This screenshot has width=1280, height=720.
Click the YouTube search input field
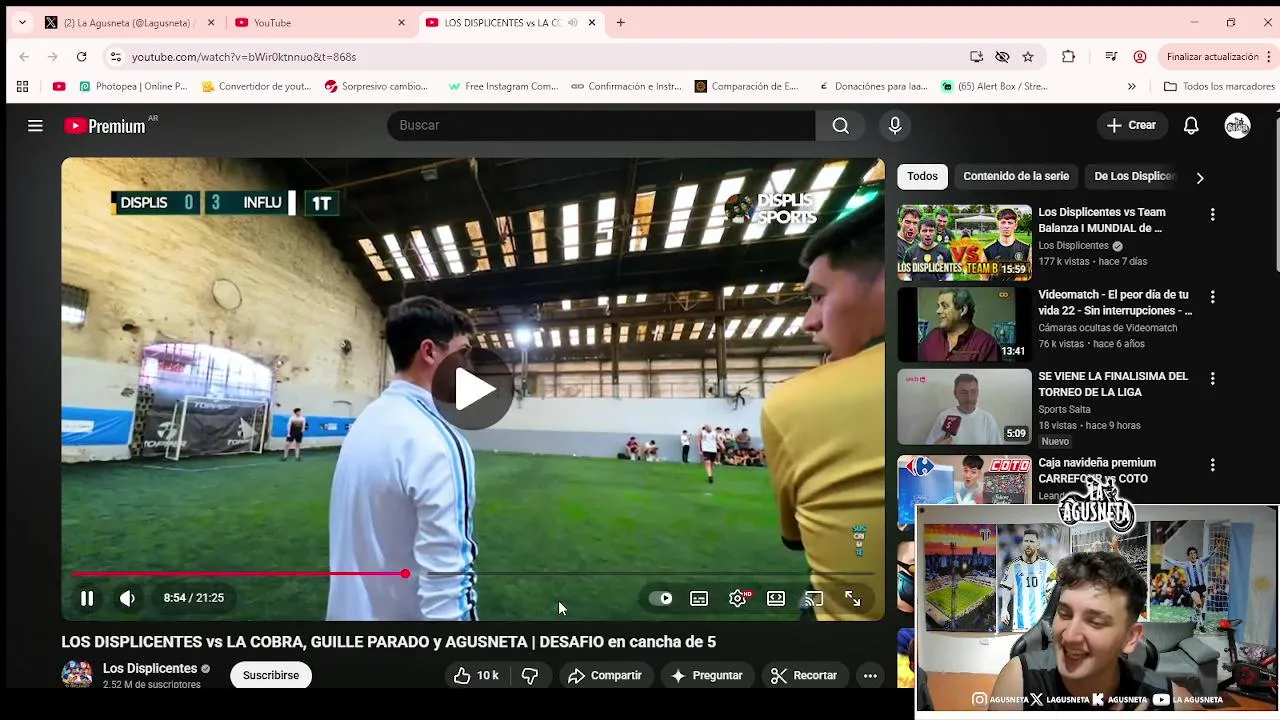click(601, 125)
